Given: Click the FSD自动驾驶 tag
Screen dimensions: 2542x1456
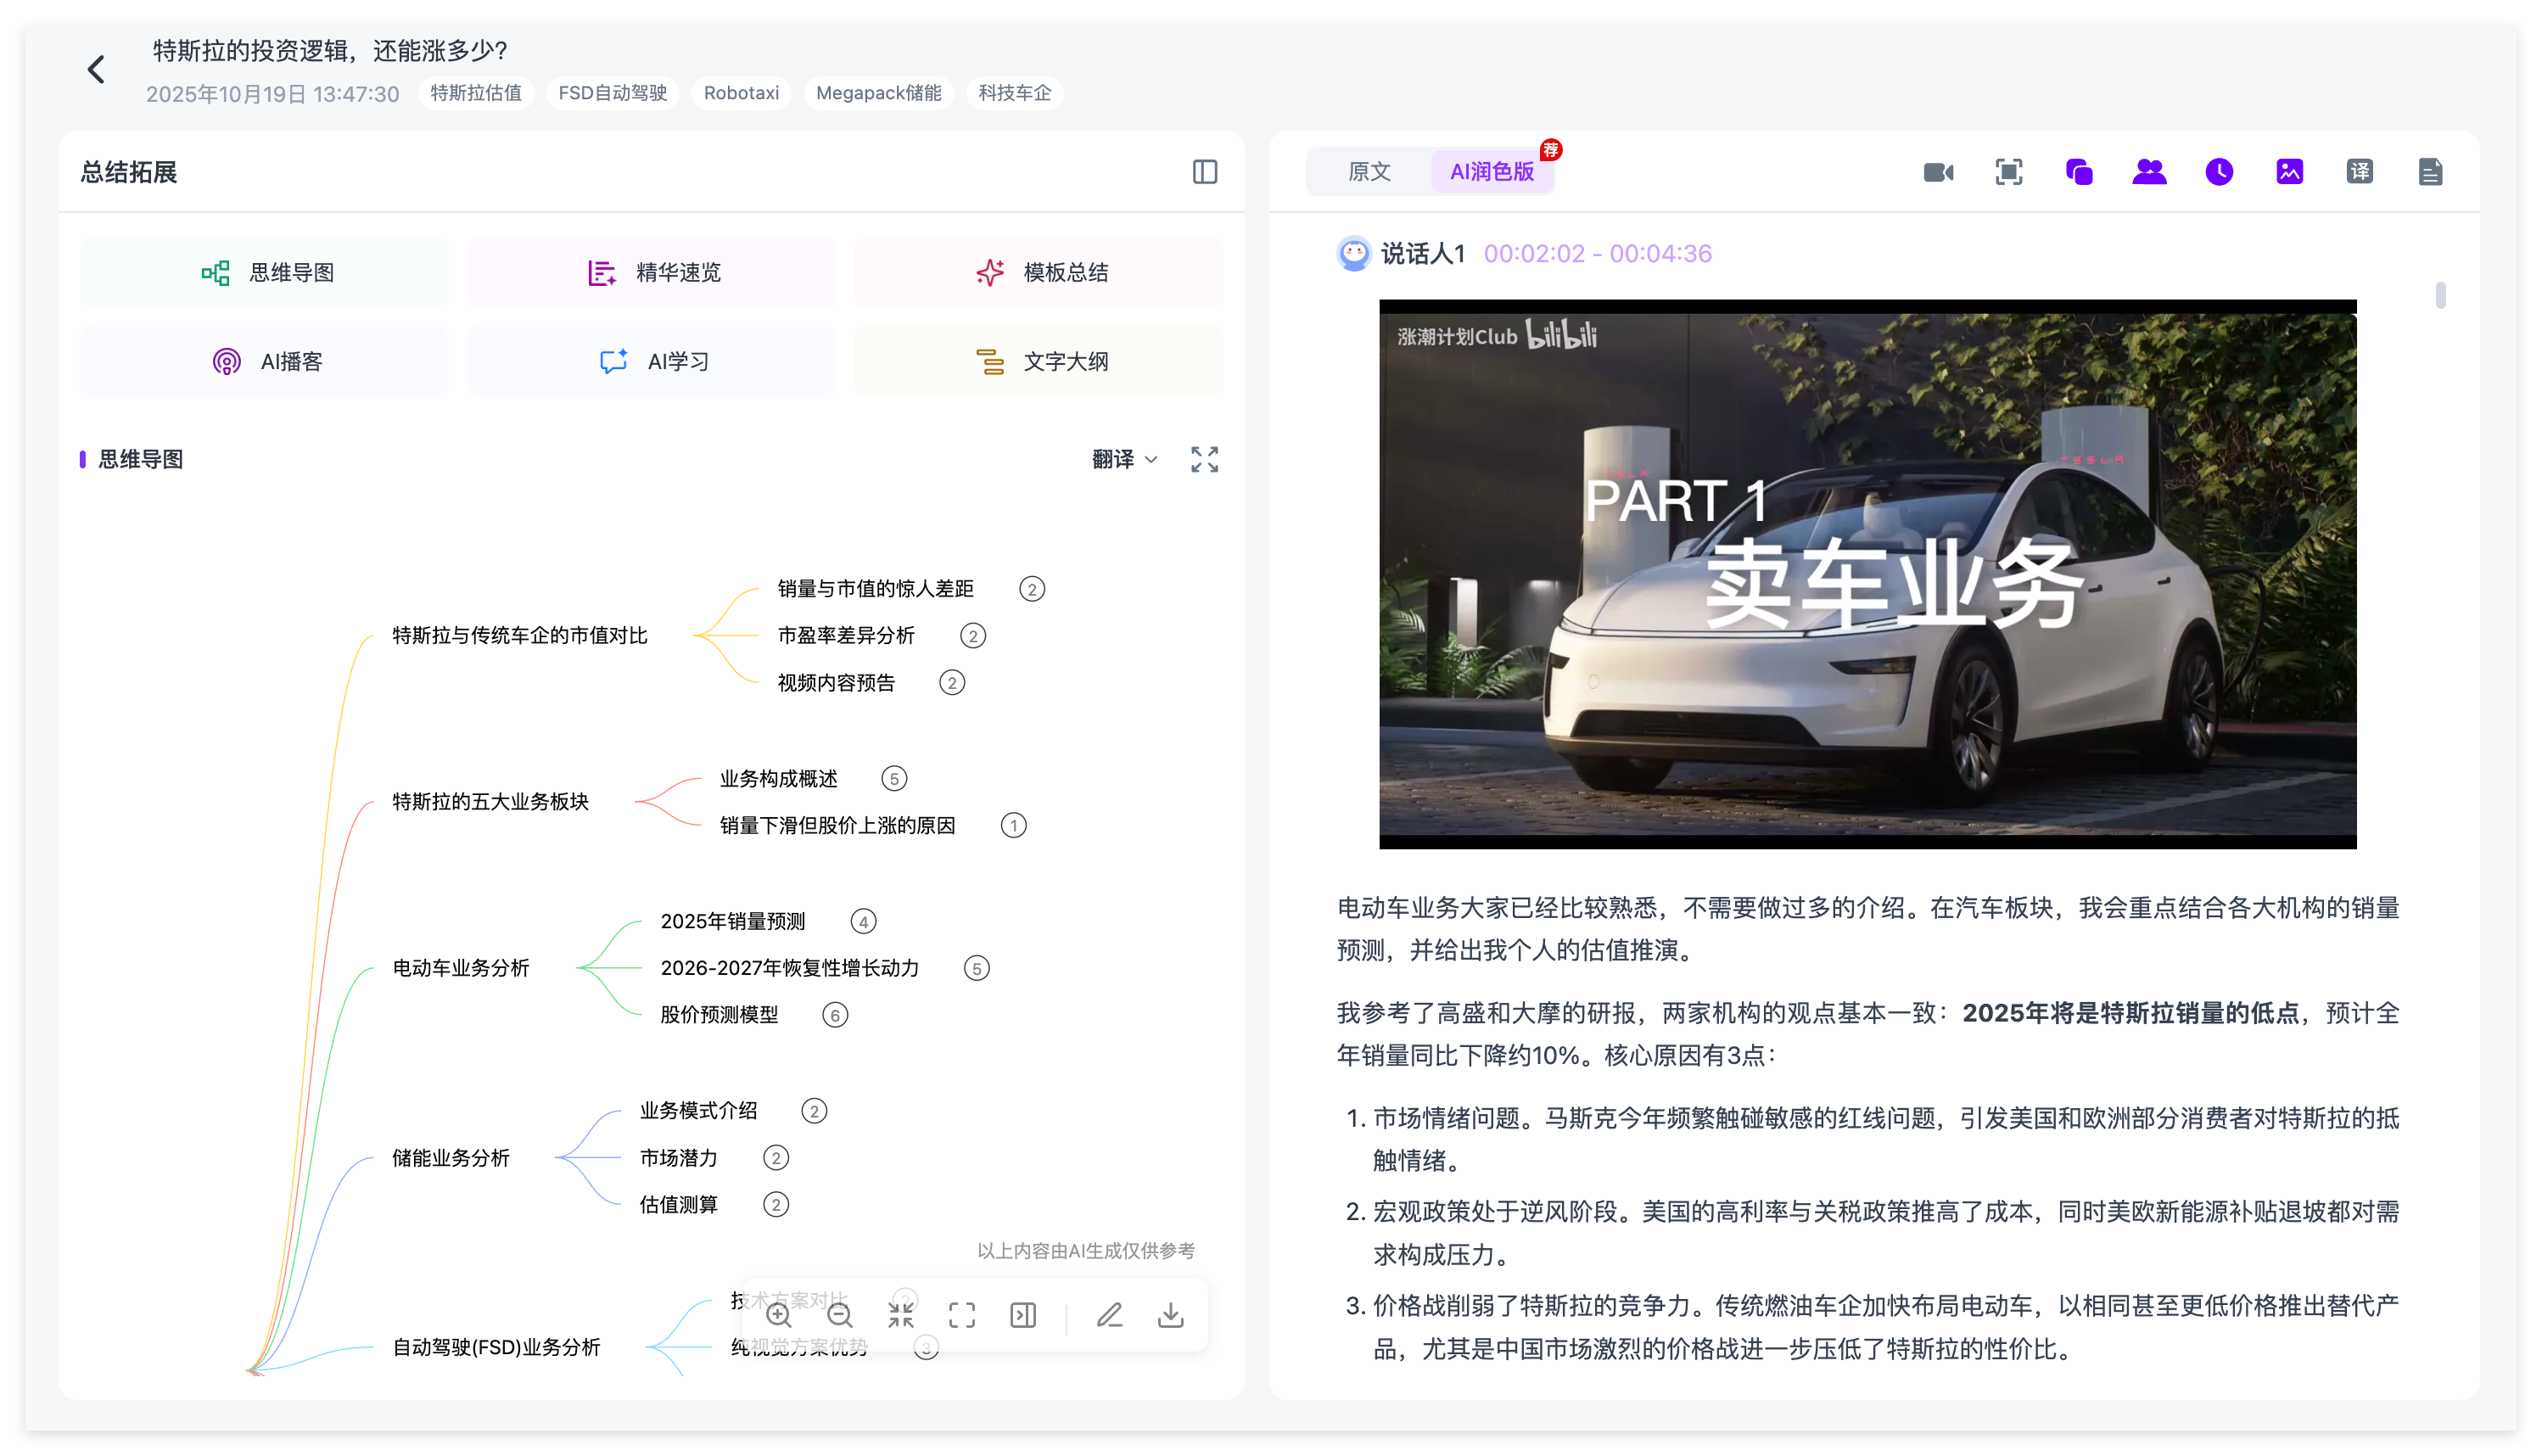Looking at the screenshot, I should 613,93.
